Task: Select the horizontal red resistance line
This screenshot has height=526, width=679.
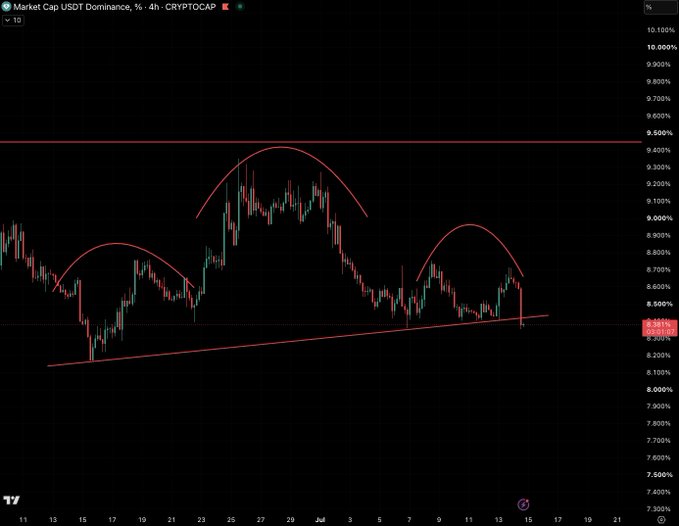Action: pyautogui.click(x=320, y=142)
